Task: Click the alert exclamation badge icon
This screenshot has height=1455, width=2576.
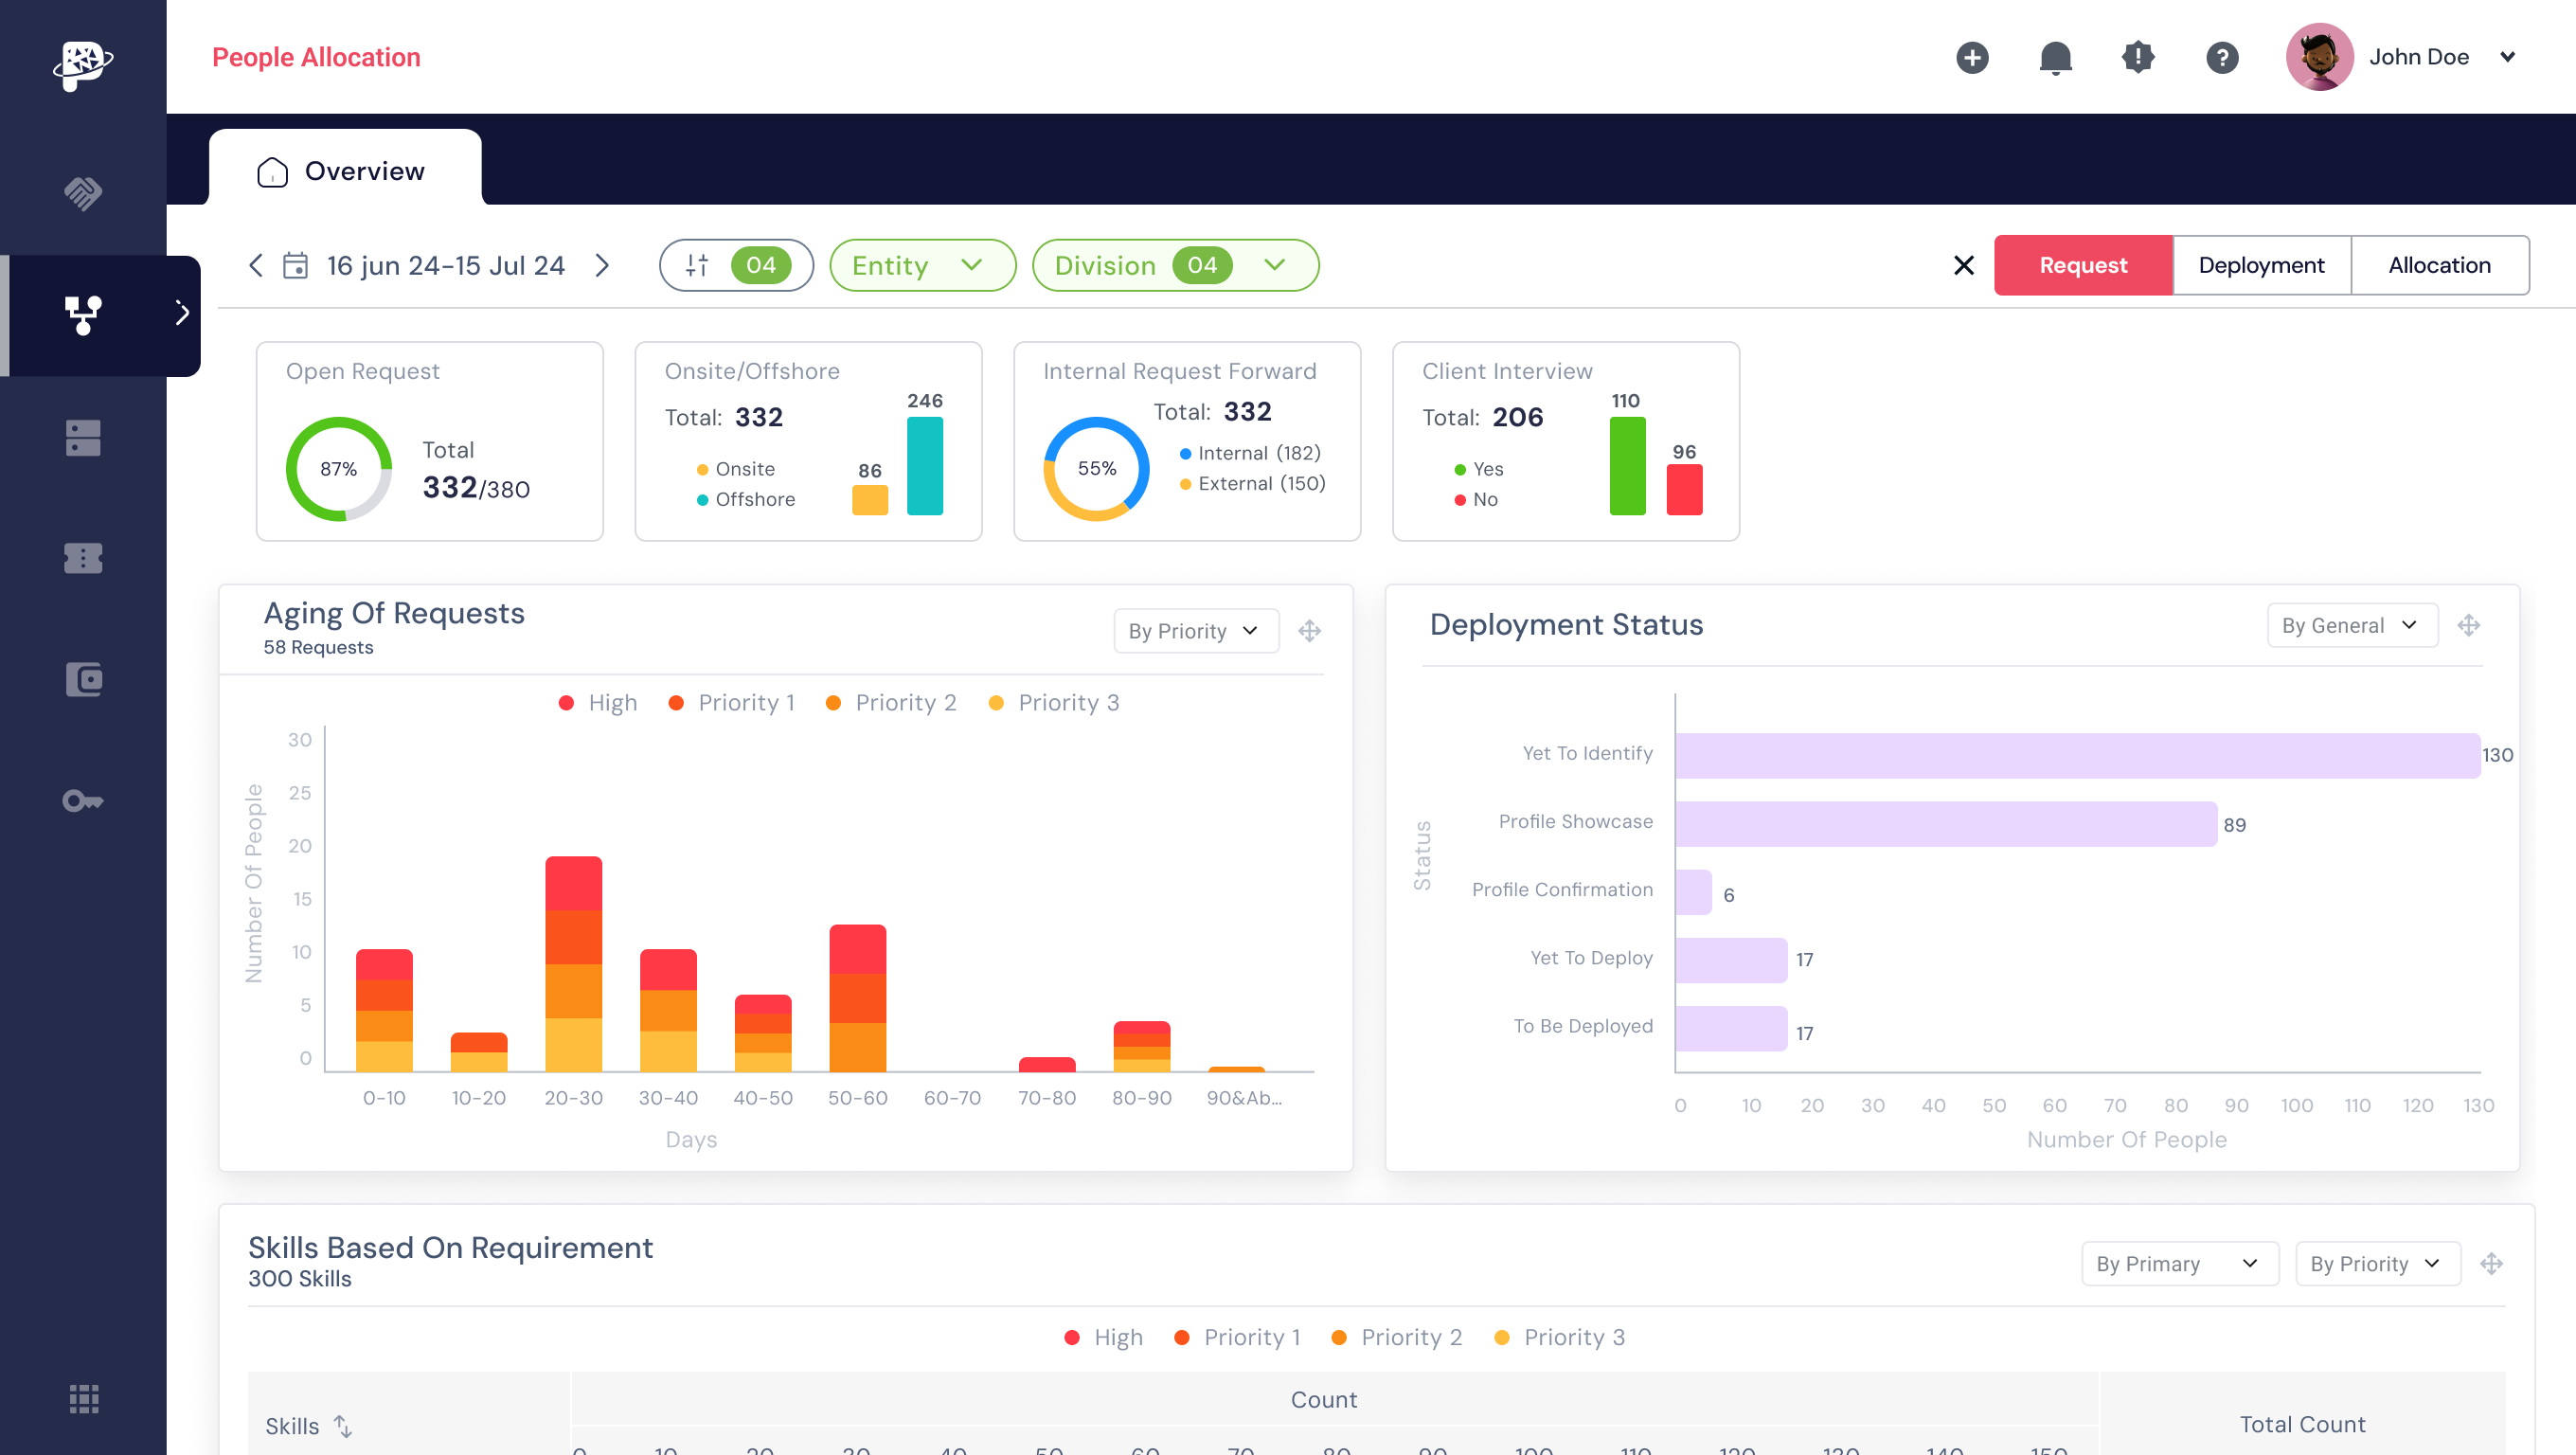Action: point(2138,57)
